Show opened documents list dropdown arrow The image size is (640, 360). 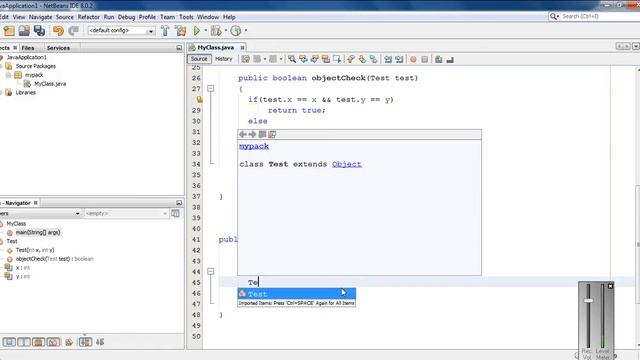coord(636,47)
